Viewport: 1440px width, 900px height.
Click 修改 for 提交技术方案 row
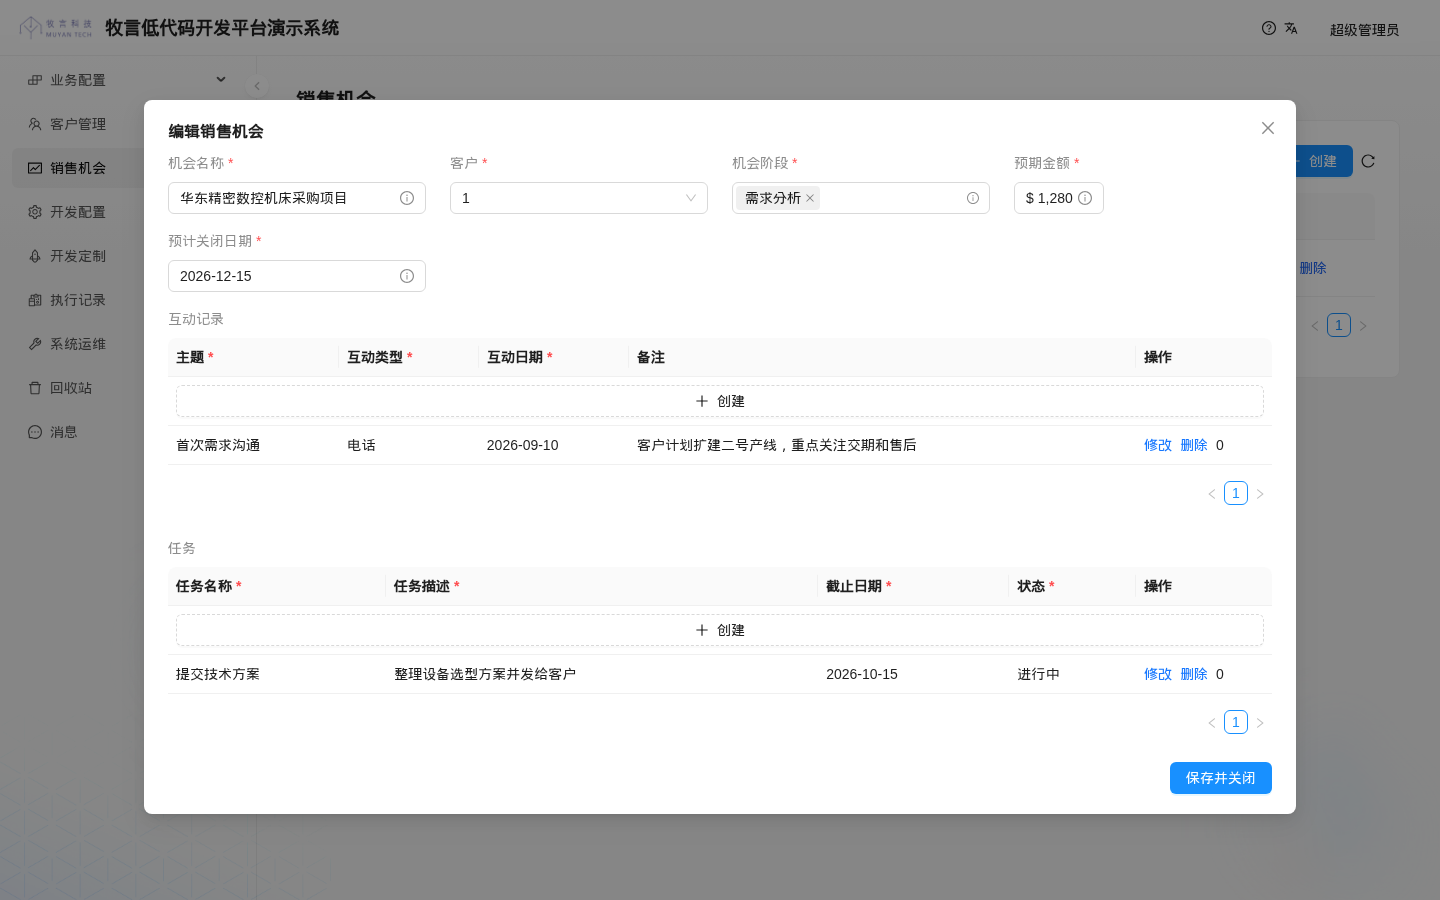[x=1158, y=674]
